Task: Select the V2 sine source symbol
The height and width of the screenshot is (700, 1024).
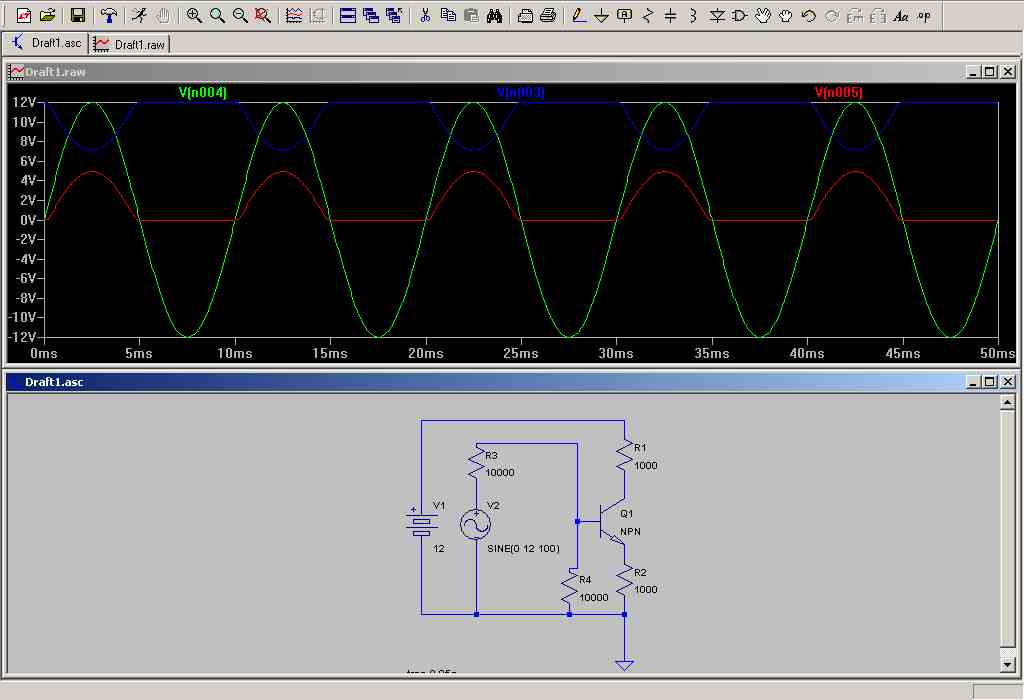Action: click(475, 524)
